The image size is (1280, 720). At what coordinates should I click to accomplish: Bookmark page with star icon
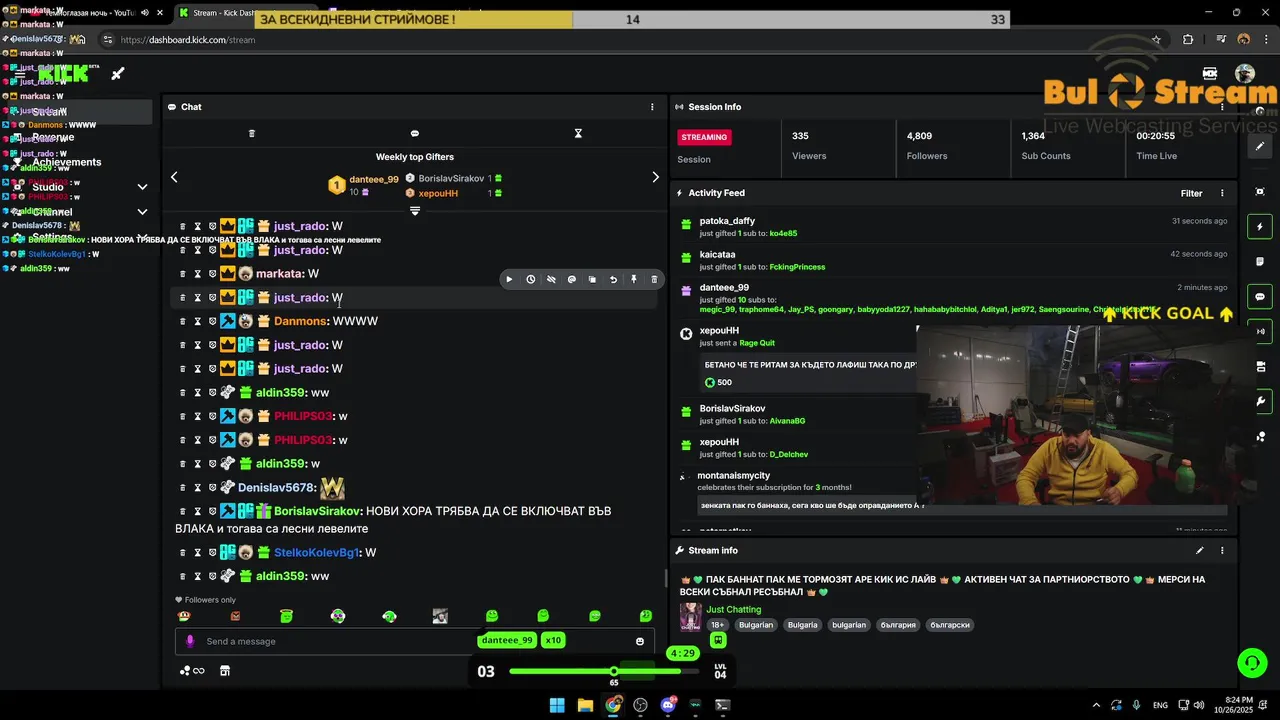pos(1157,40)
